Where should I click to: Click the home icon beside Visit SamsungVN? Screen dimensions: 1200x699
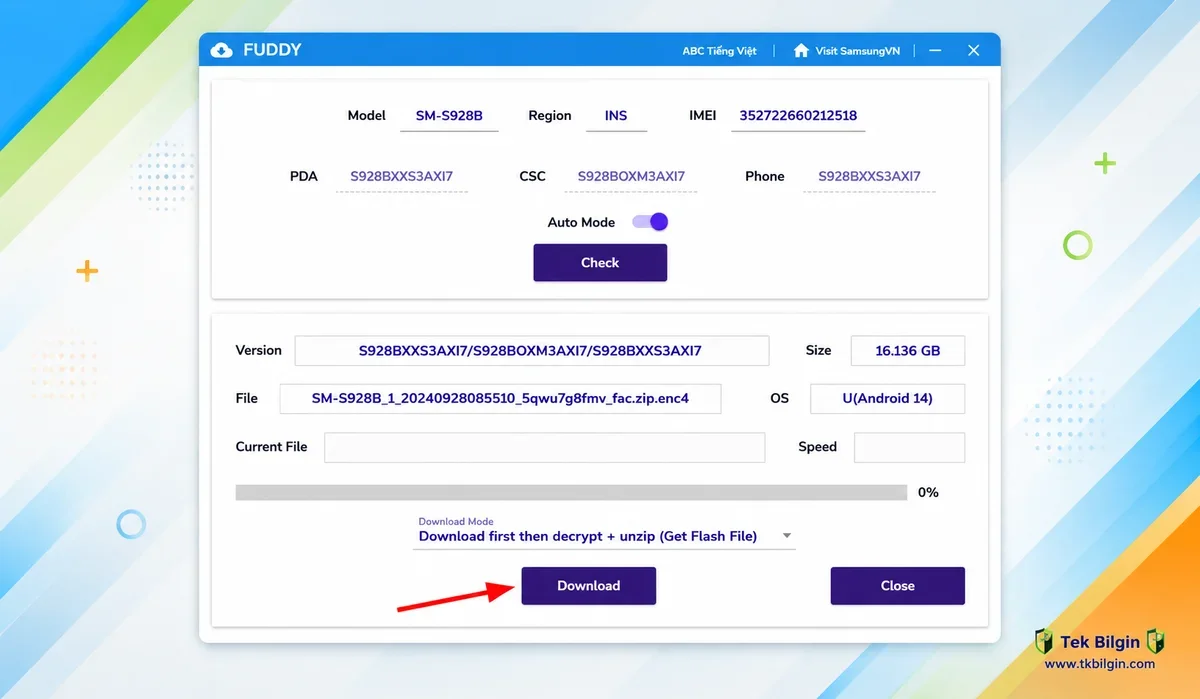[x=800, y=50]
